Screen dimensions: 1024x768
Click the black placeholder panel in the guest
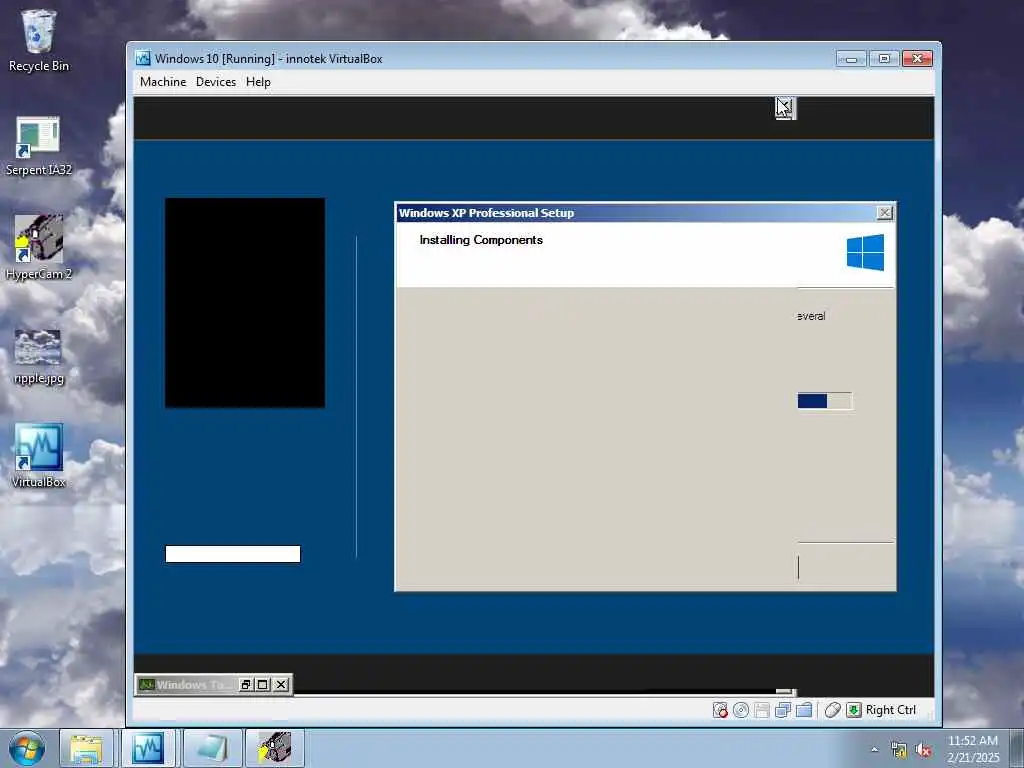pos(245,303)
